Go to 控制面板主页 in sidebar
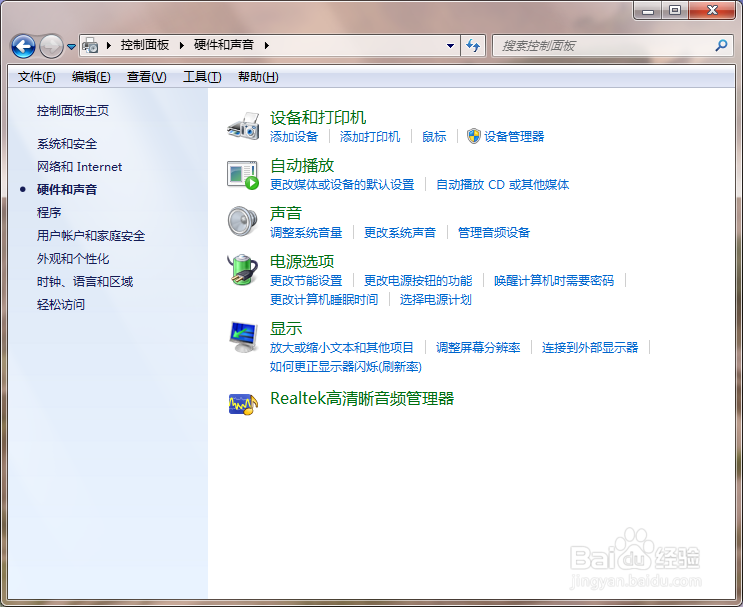This screenshot has height=607, width=743. 73,111
